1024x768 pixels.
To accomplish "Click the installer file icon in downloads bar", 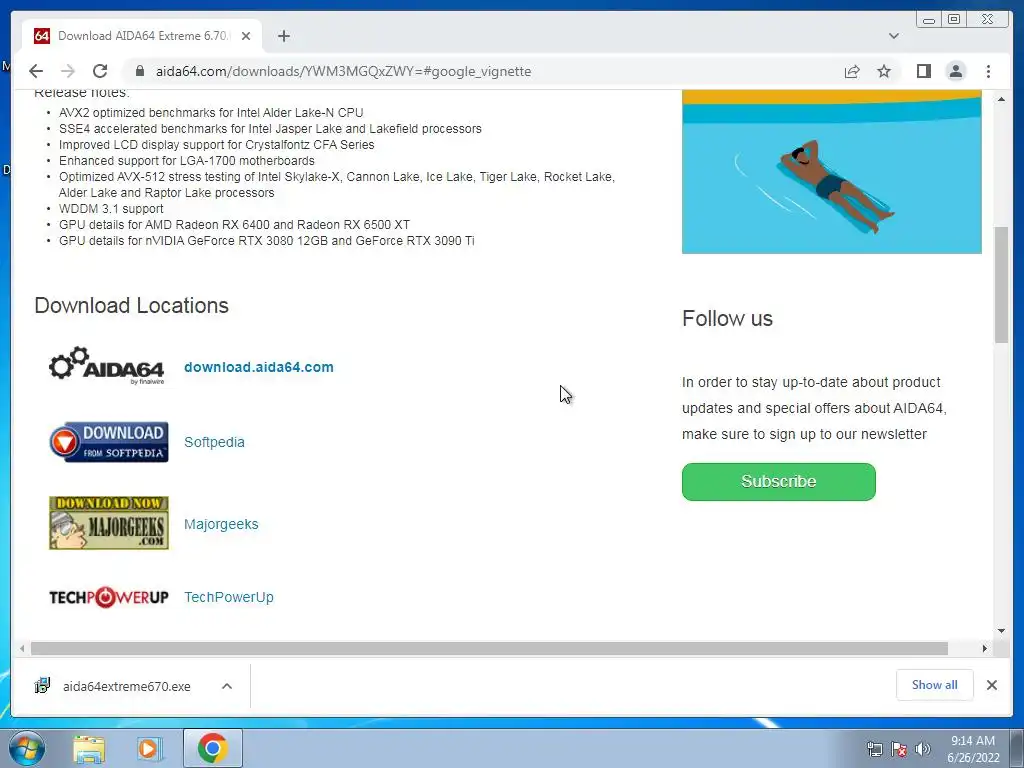I will pyautogui.click(x=42, y=686).
